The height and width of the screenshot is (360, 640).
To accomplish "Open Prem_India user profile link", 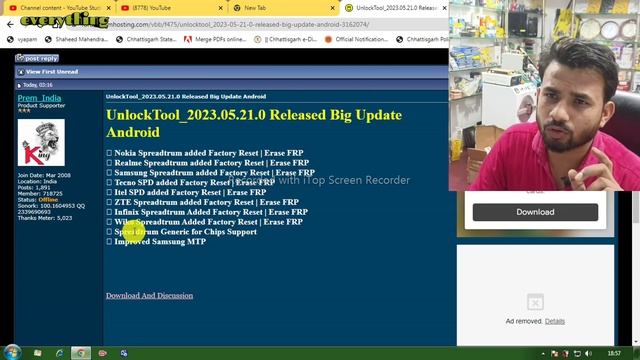I will click(x=39, y=98).
